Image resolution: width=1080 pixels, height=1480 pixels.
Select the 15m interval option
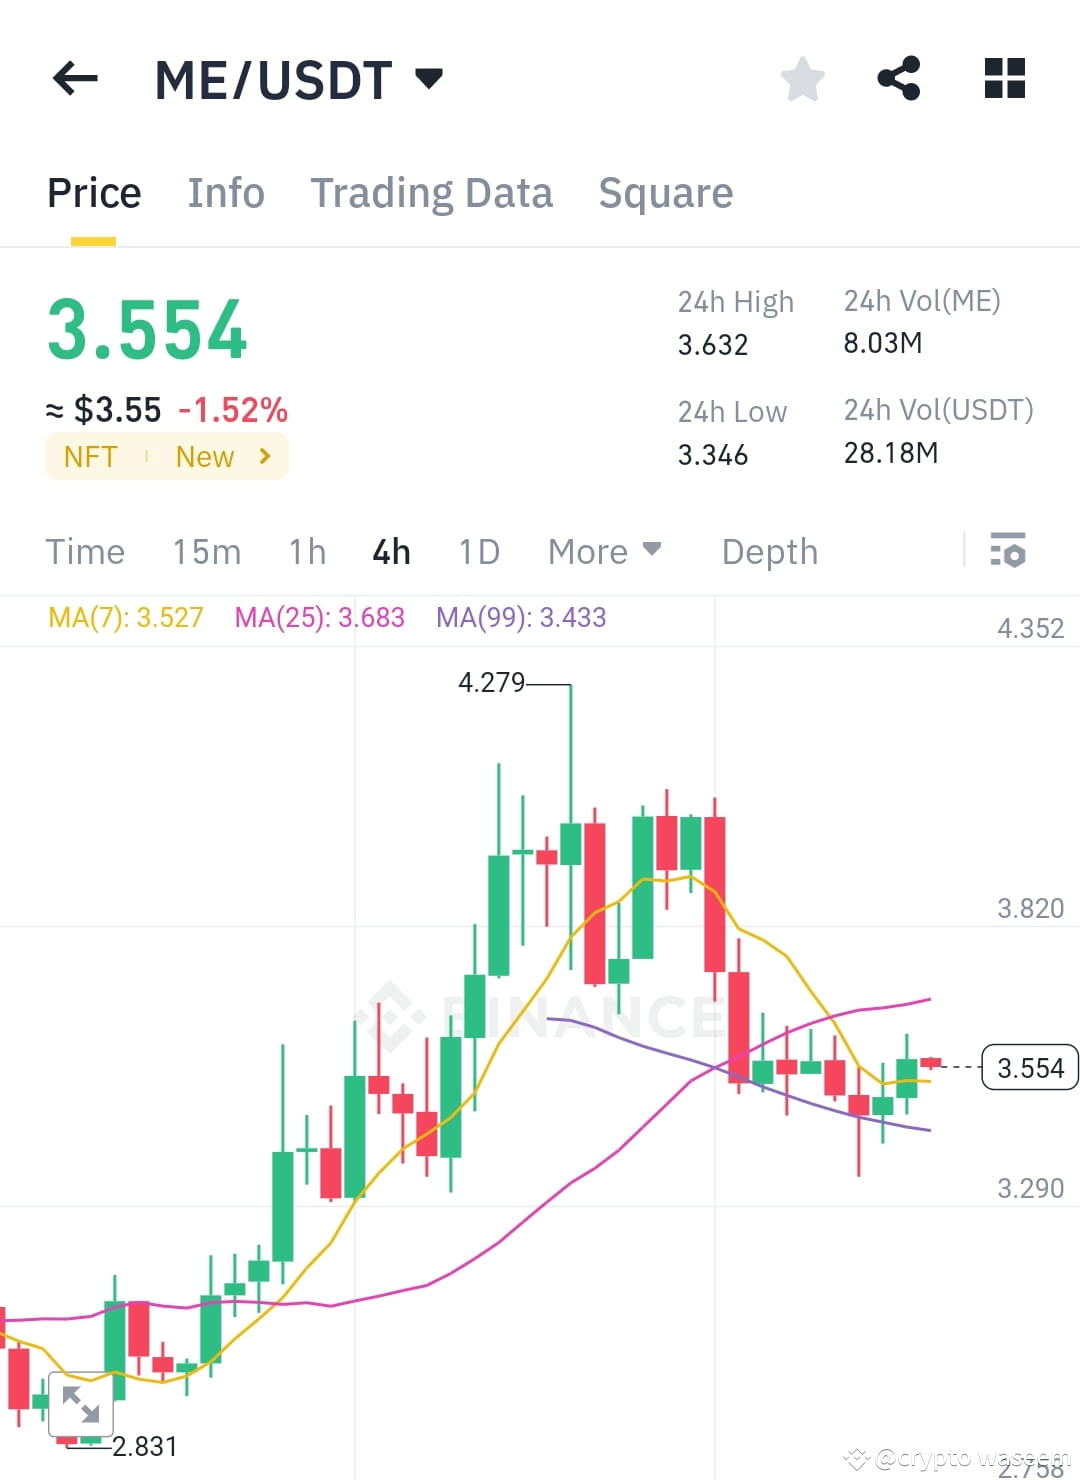(x=206, y=551)
